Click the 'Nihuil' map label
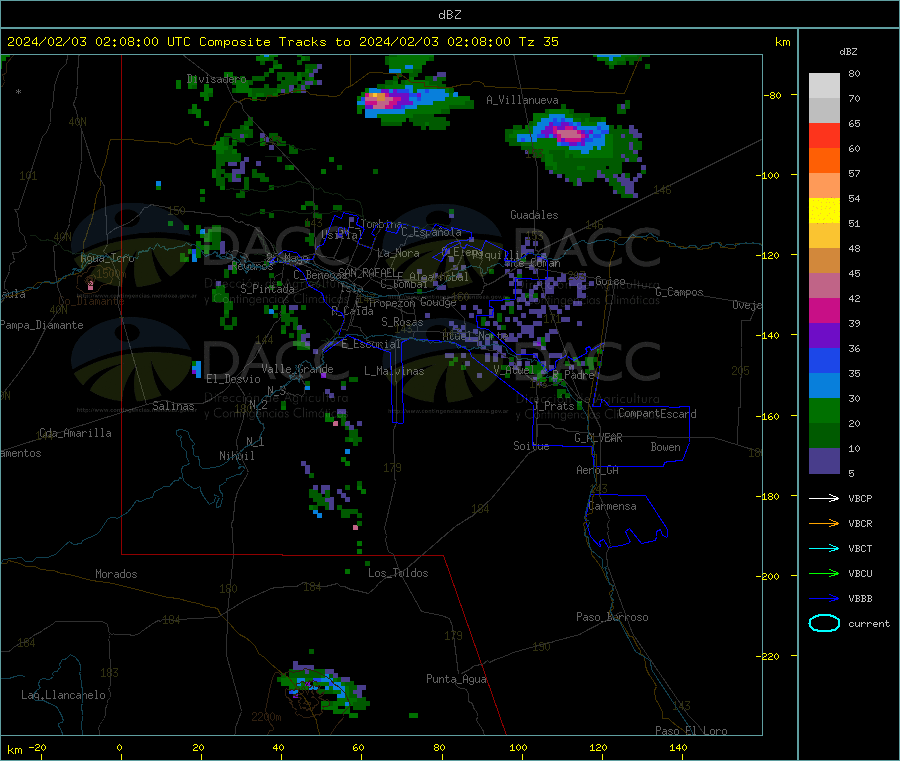Viewport: 900px width, 761px height. [236, 456]
